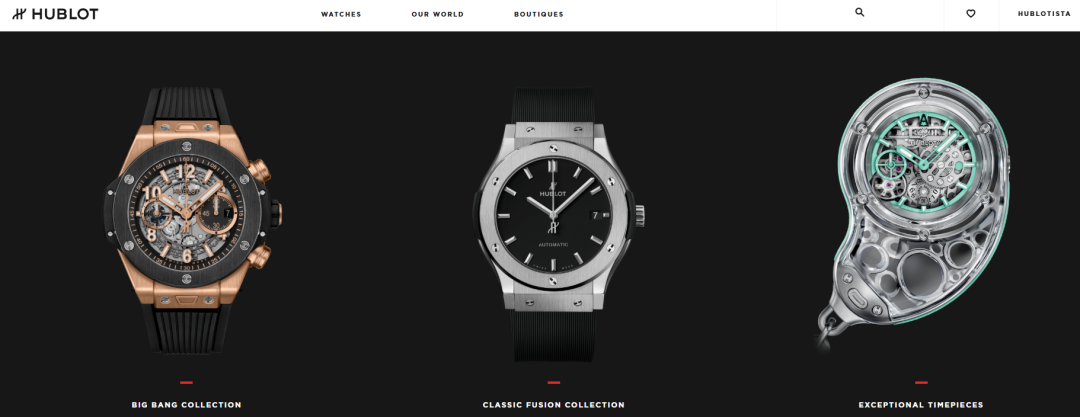Open the Watches menu
Viewport: 1080px width, 417px height.
click(341, 14)
